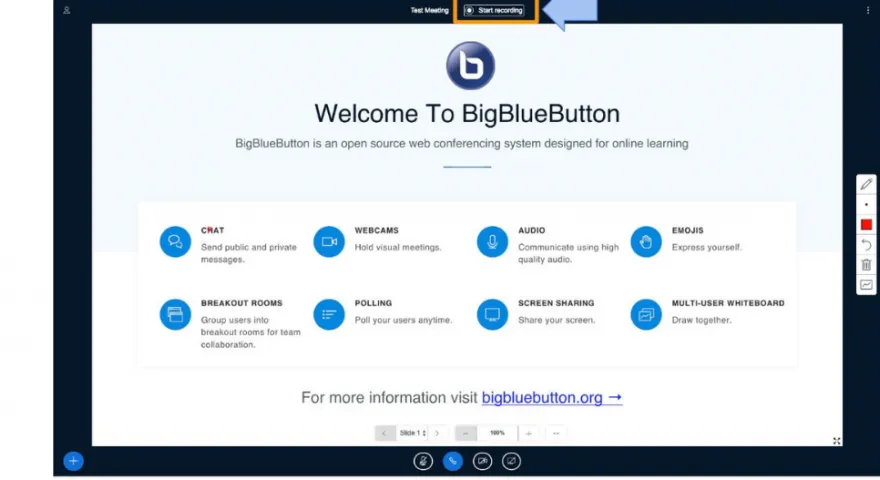This screenshot has width=880, height=480.
Task: Toggle screen share button
Action: coord(511,461)
